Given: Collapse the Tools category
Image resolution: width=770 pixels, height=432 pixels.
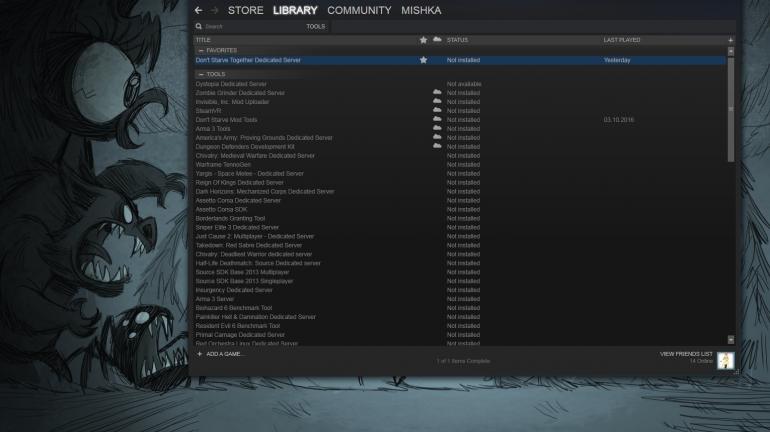Looking at the screenshot, I should (x=201, y=74).
